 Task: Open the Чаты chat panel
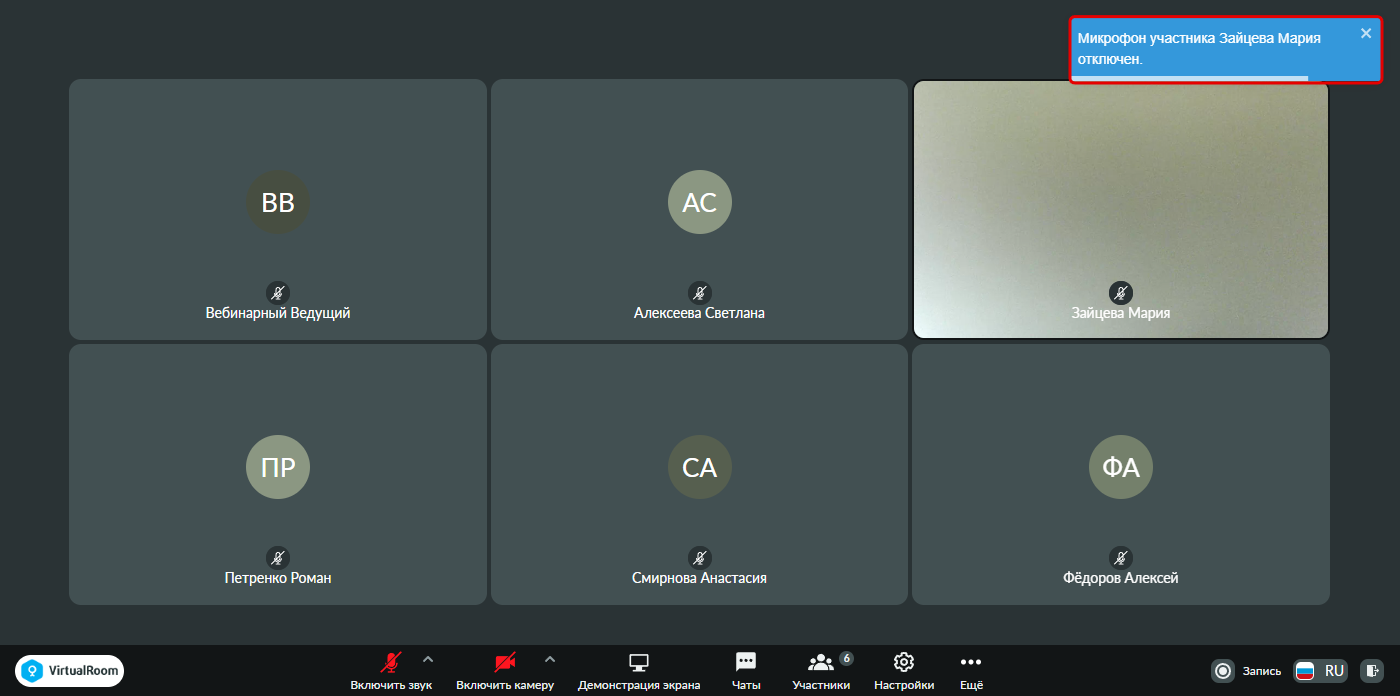tap(746, 670)
